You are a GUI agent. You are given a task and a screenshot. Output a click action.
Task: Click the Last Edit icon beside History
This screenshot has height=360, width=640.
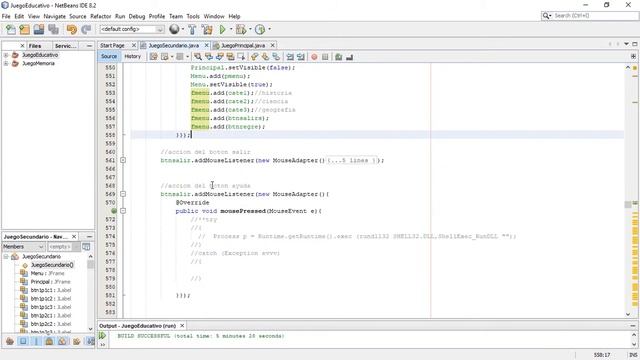click(x=153, y=57)
